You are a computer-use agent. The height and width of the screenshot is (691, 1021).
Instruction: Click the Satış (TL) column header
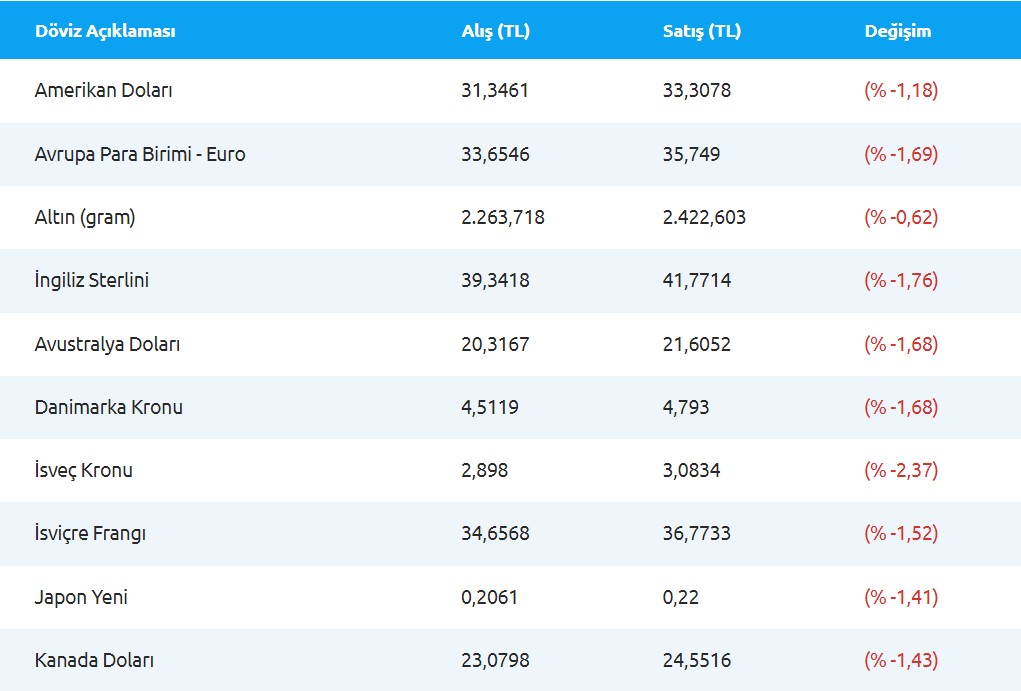click(701, 31)
